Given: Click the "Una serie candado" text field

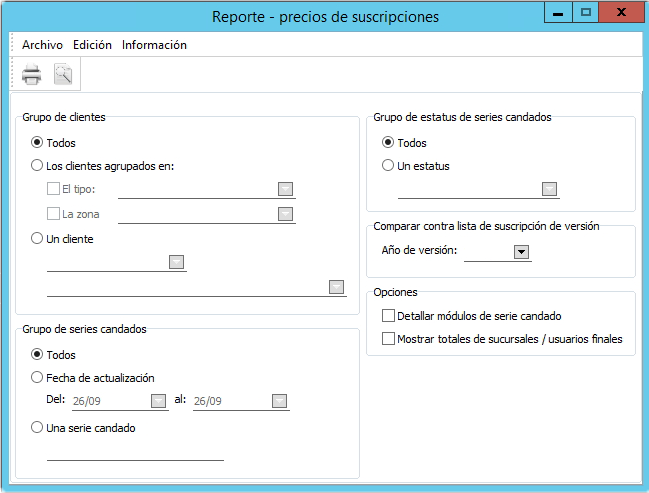Looking at the screenshot, I should click(x=135, y=451).
